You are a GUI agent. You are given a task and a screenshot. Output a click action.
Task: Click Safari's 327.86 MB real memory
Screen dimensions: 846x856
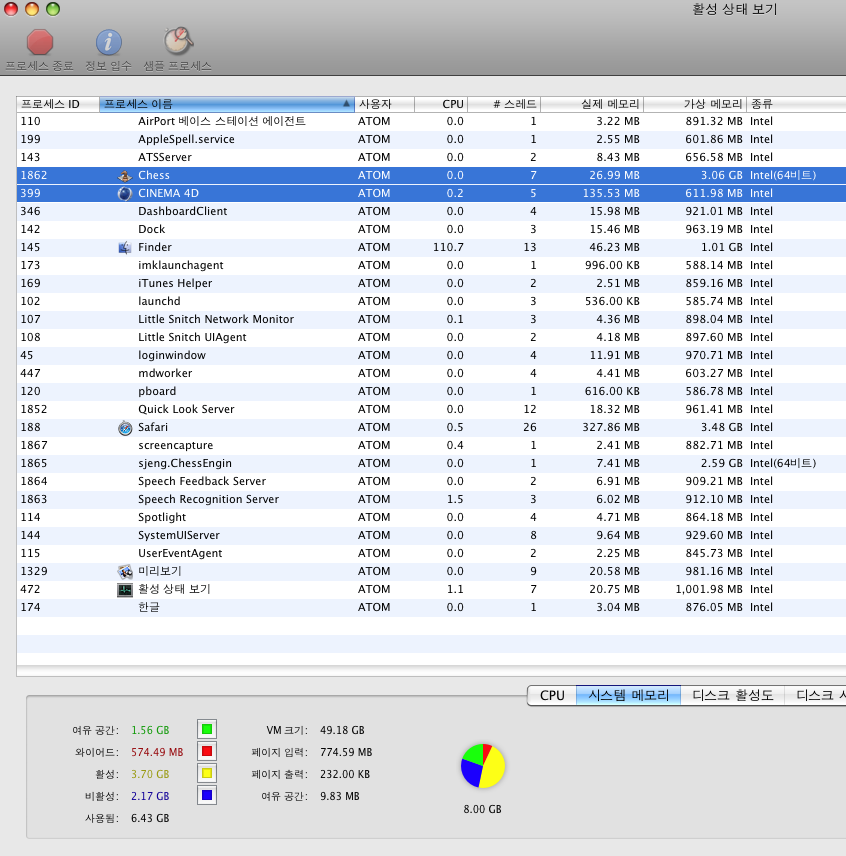point(611,427)
